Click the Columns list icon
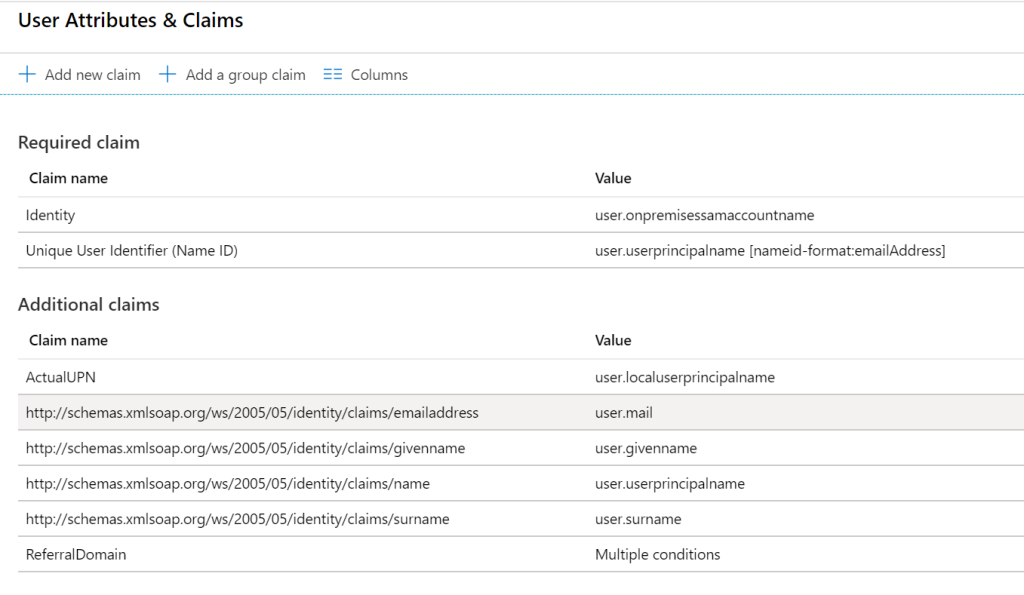The width and height of the screenshot is (1024, 595). [x=332, y=74]
